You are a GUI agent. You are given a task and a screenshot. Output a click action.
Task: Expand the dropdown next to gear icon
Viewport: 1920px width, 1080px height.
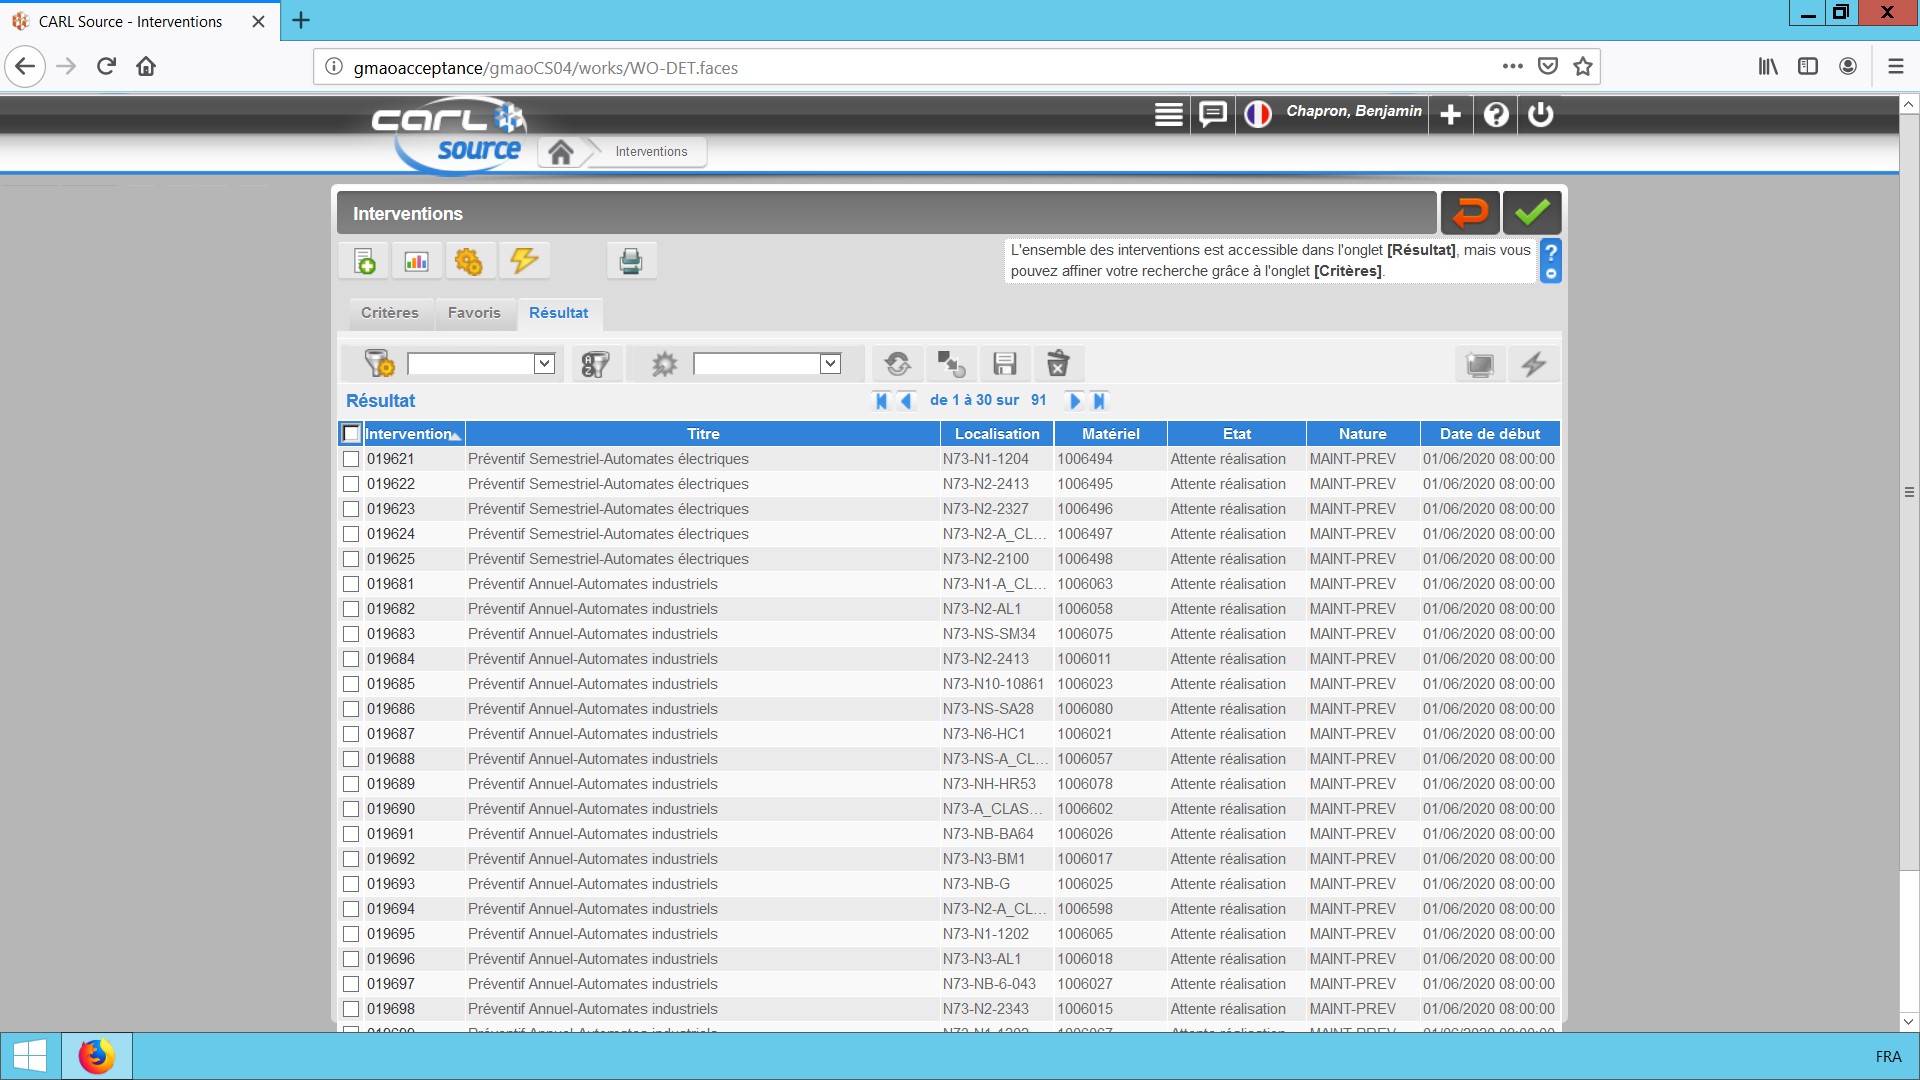click(x=830, y=364)
